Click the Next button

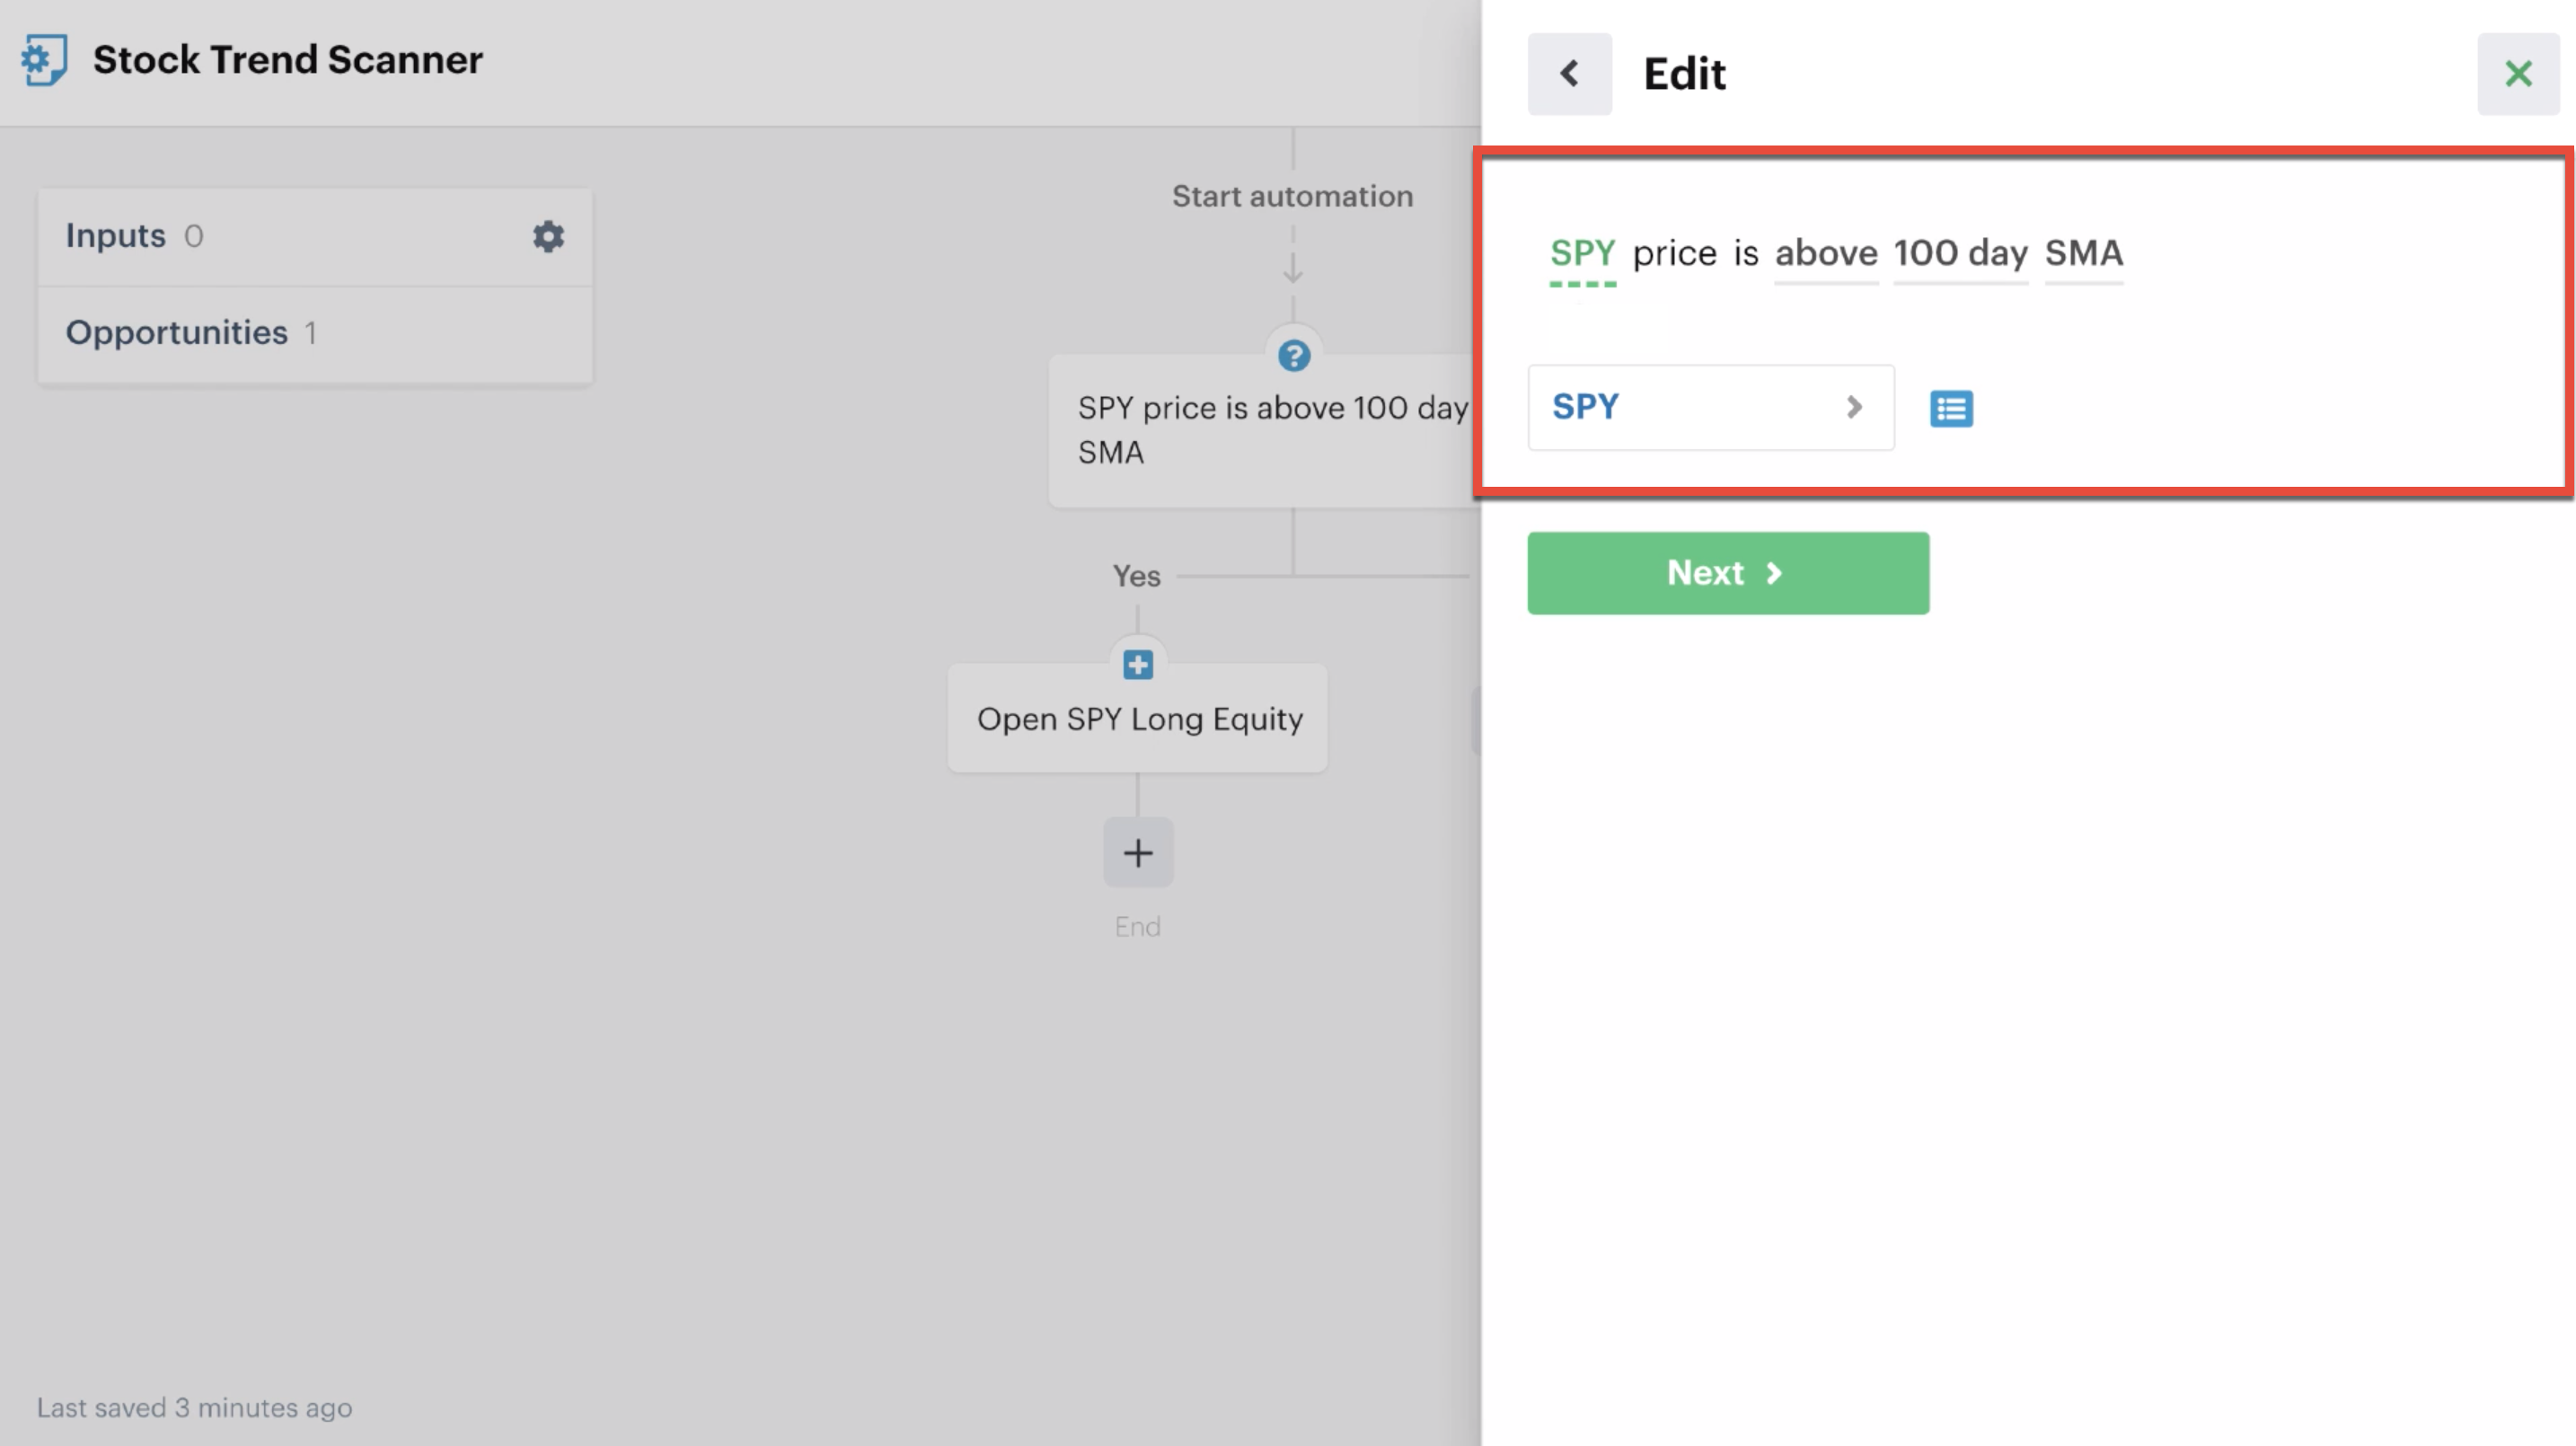(1728, 573)
